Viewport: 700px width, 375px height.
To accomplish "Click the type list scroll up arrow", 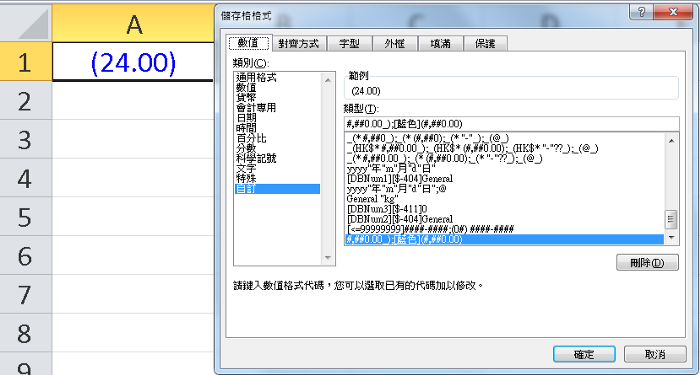I will pos(671,141).
